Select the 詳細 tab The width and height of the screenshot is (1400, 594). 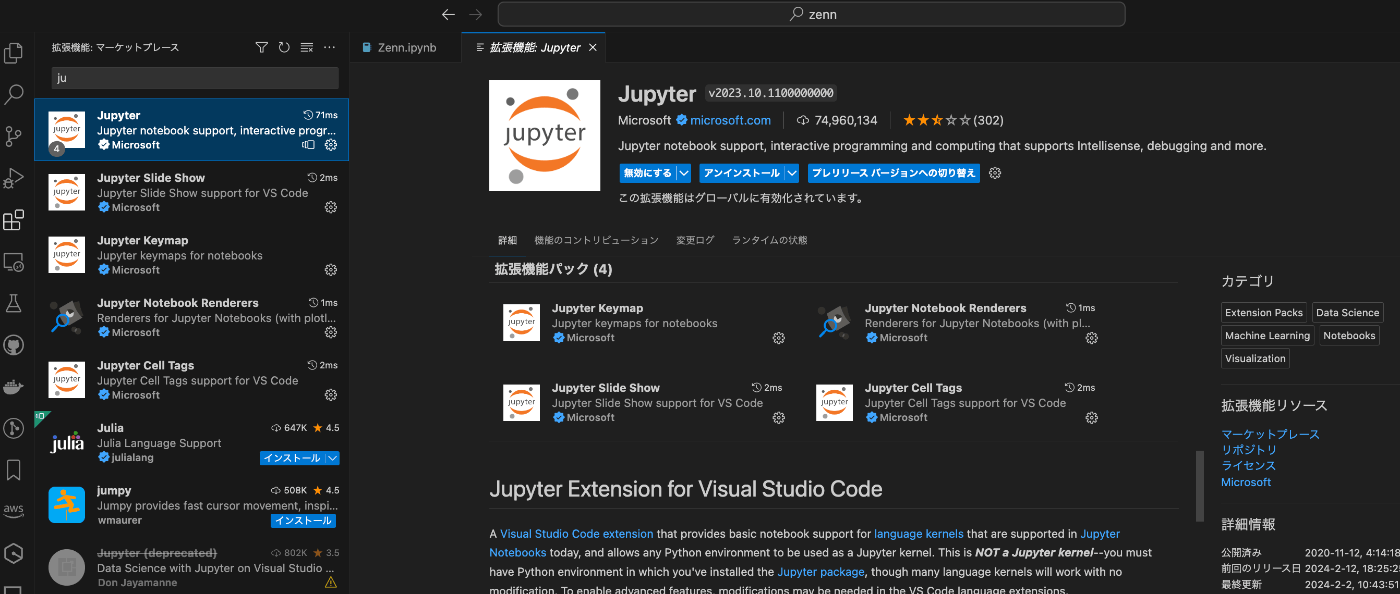pos(508,240)
